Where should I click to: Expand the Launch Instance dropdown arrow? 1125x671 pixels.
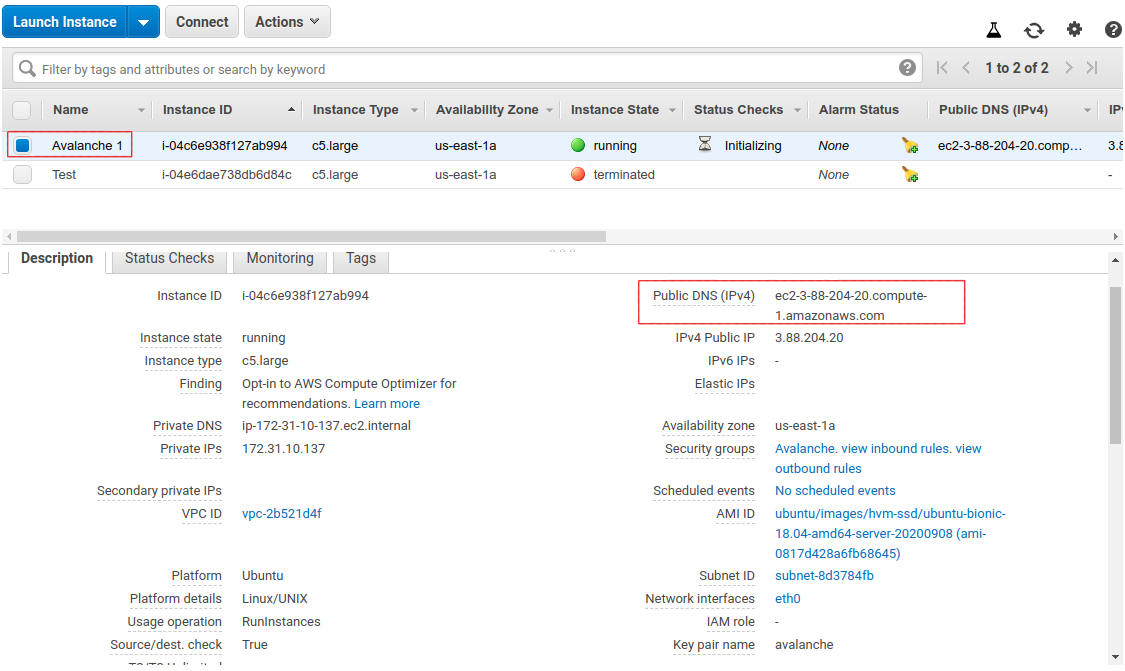141,21
